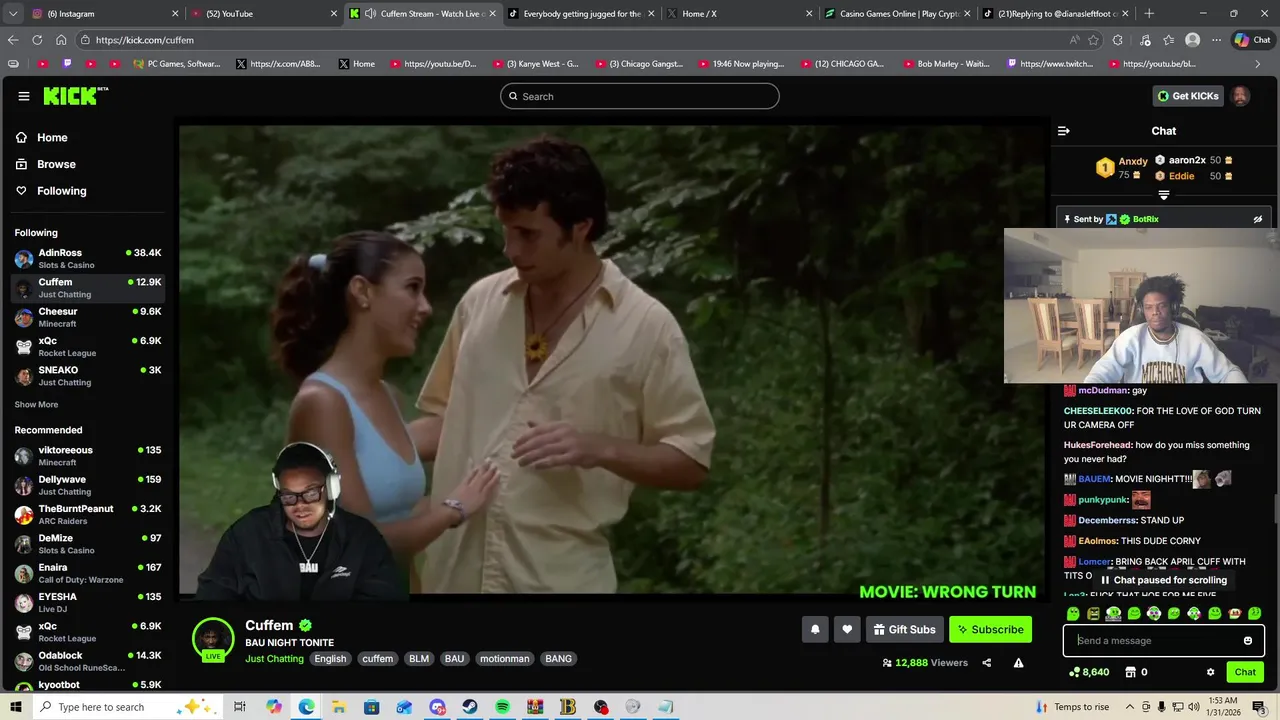Hide the pinned BotRix message
Screen dimensions: 1280x720
click(1258, 219)
